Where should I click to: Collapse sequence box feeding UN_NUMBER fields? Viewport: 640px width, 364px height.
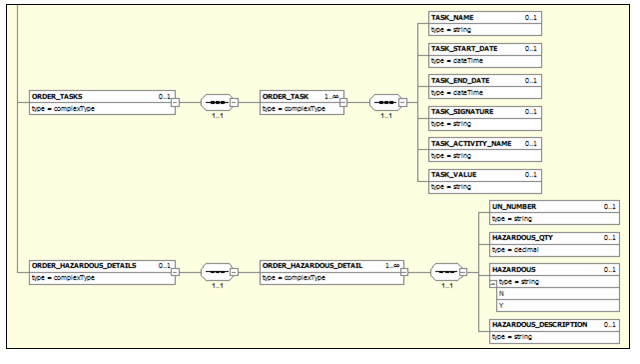463,272
